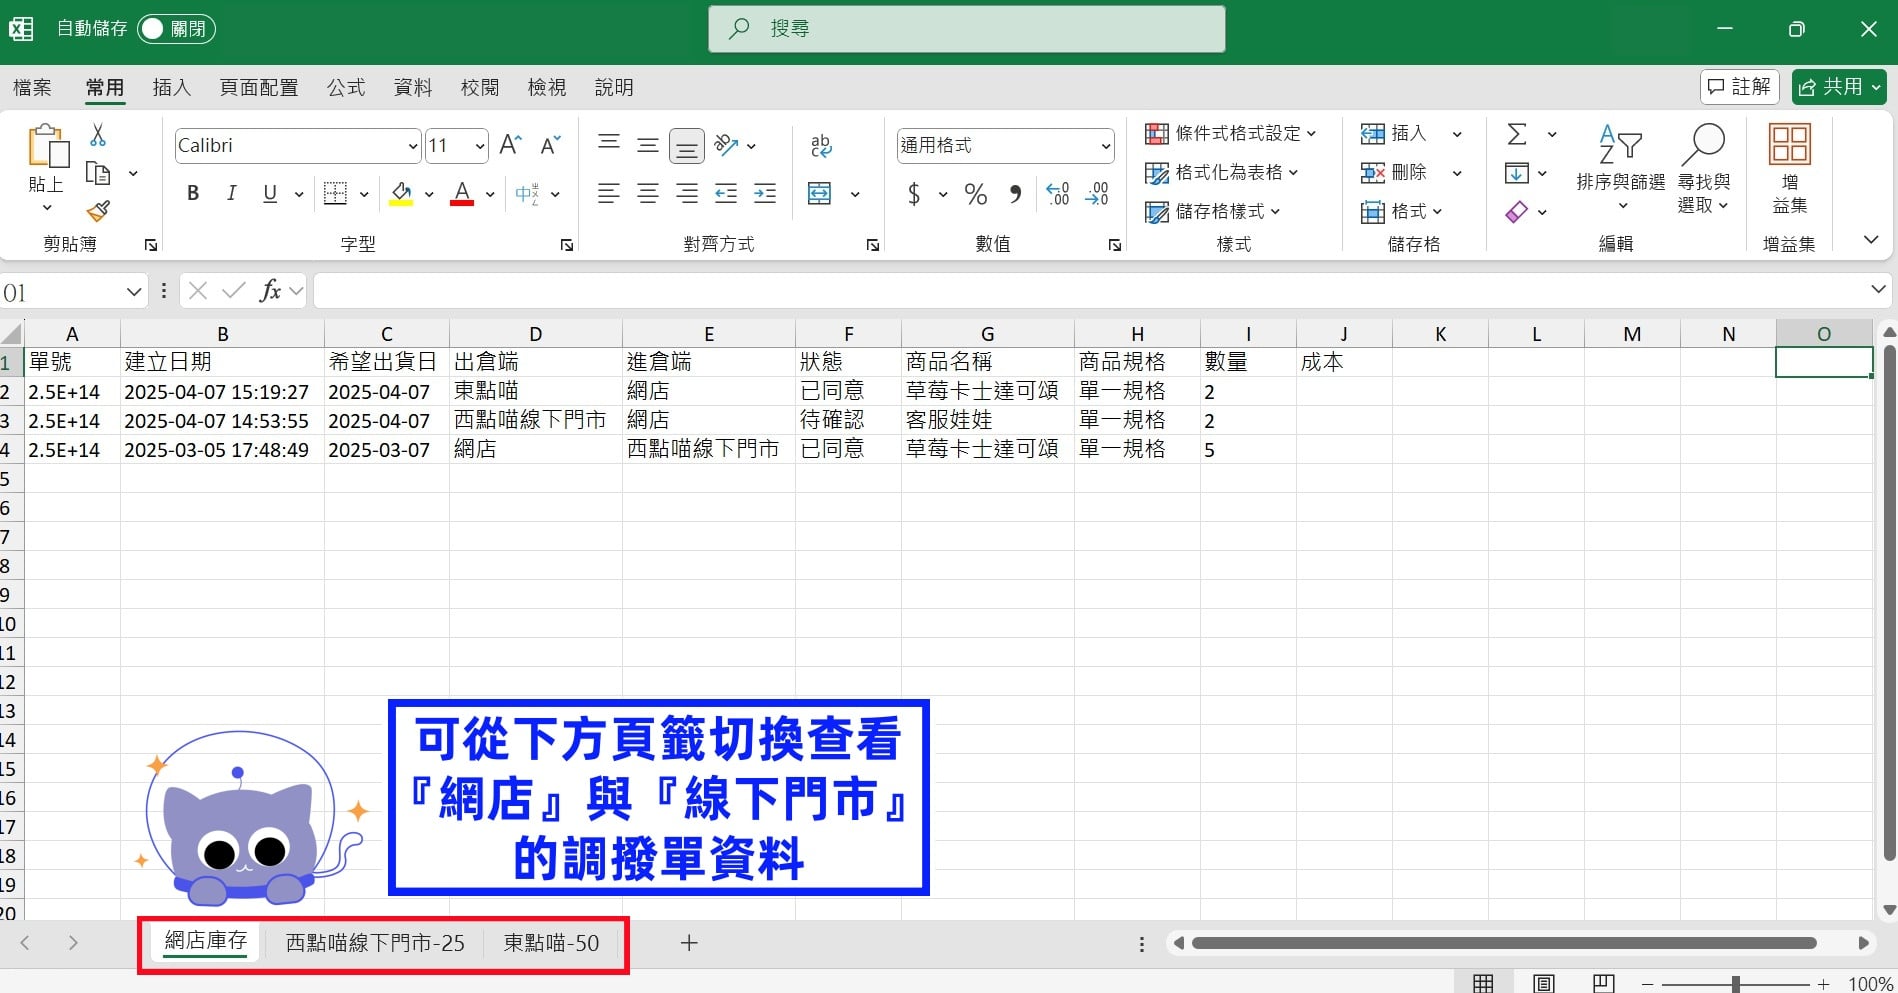Open Sort and Filter tool
This screenshot has width=1898, height=993.
[1621, 166]
